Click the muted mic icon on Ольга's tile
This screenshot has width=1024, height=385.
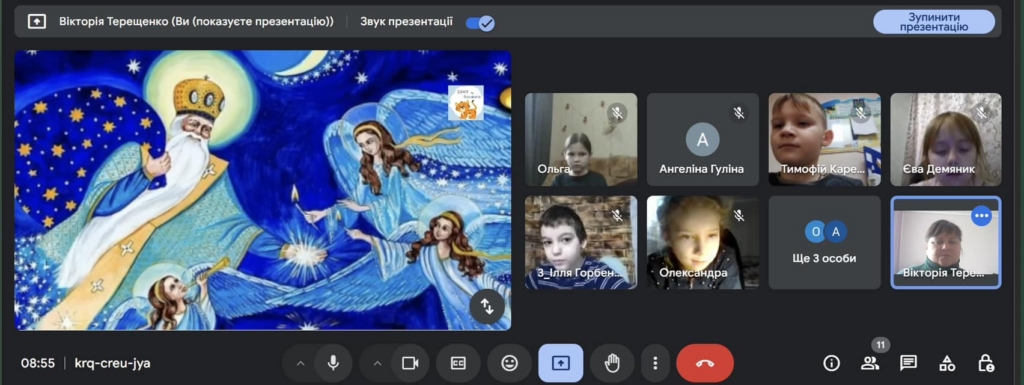tap(616, 113)
